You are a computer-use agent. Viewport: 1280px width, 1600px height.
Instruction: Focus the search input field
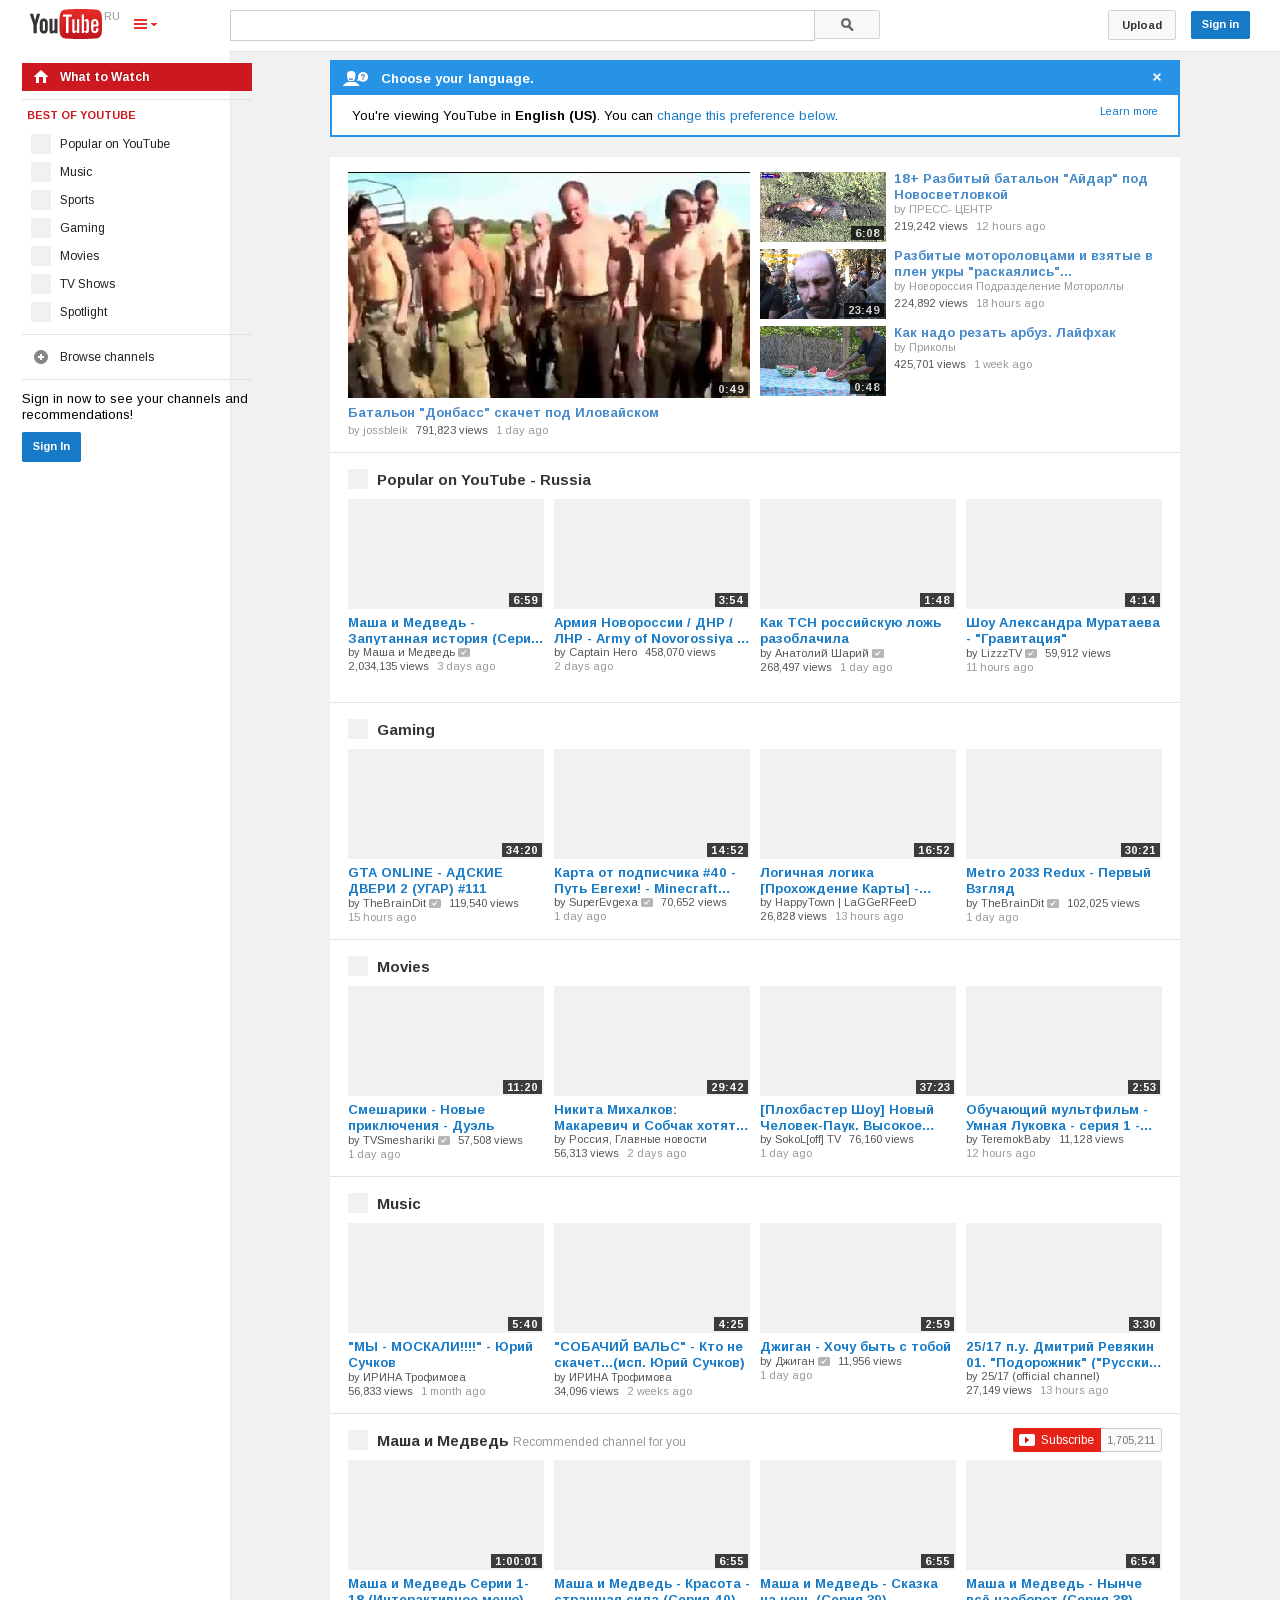[x=522, y=25]
